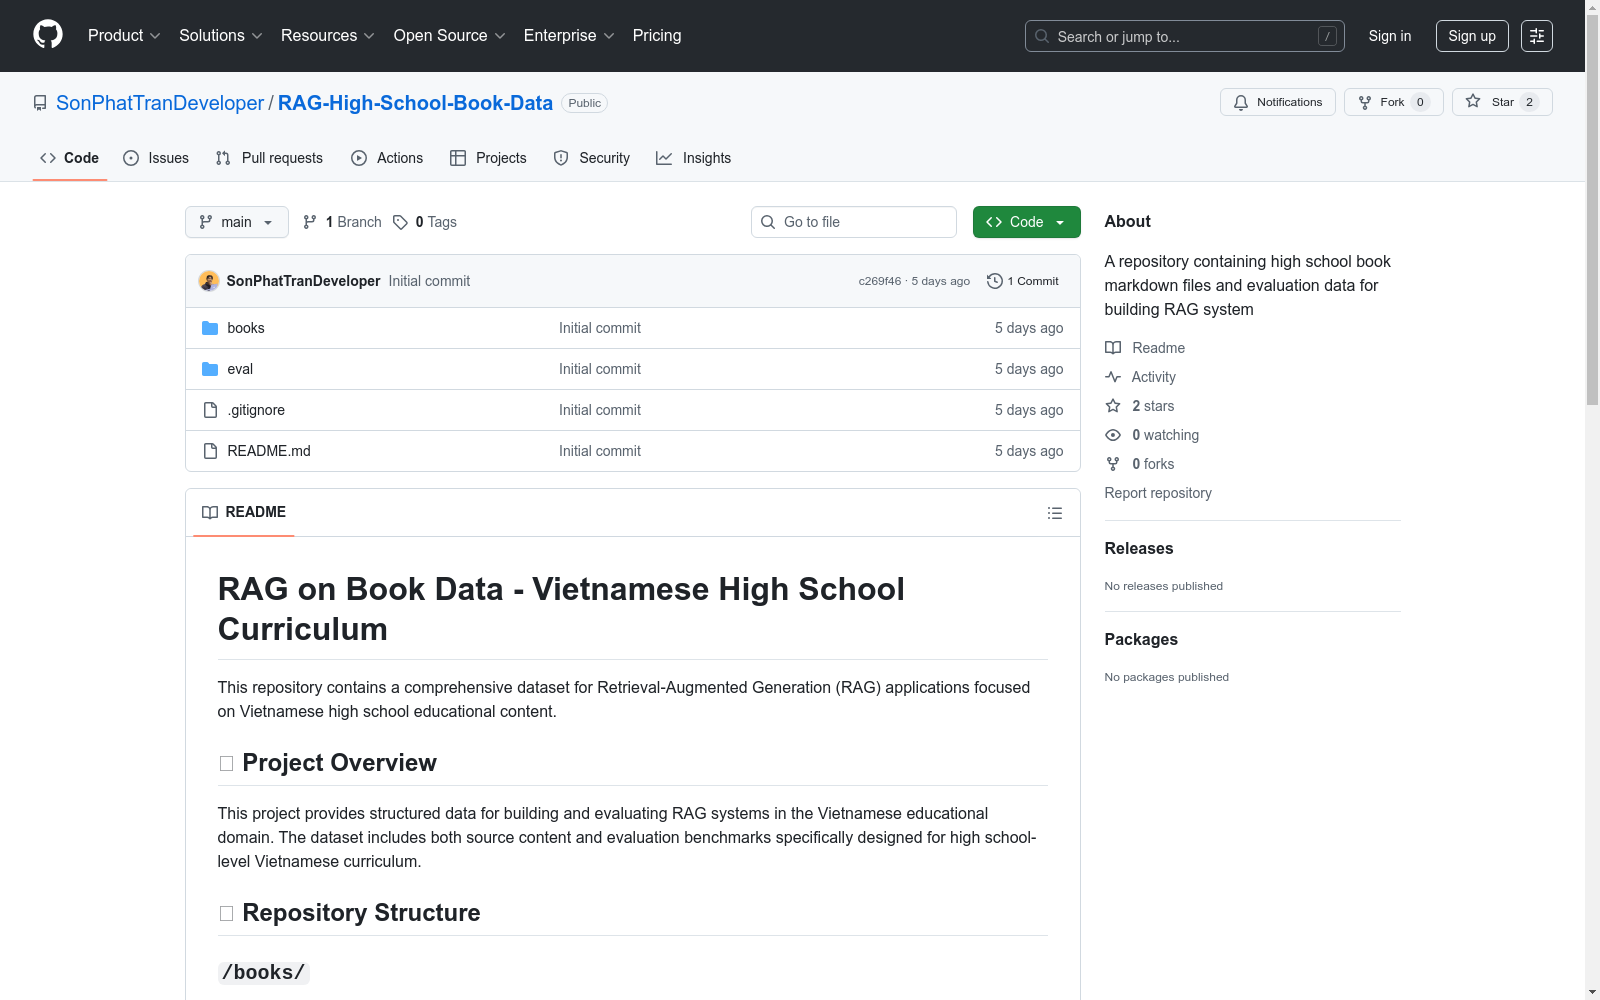This screenshot has height=1000, width=1600.
Task: Click the eval folder icon
Action: click(210, 369)
